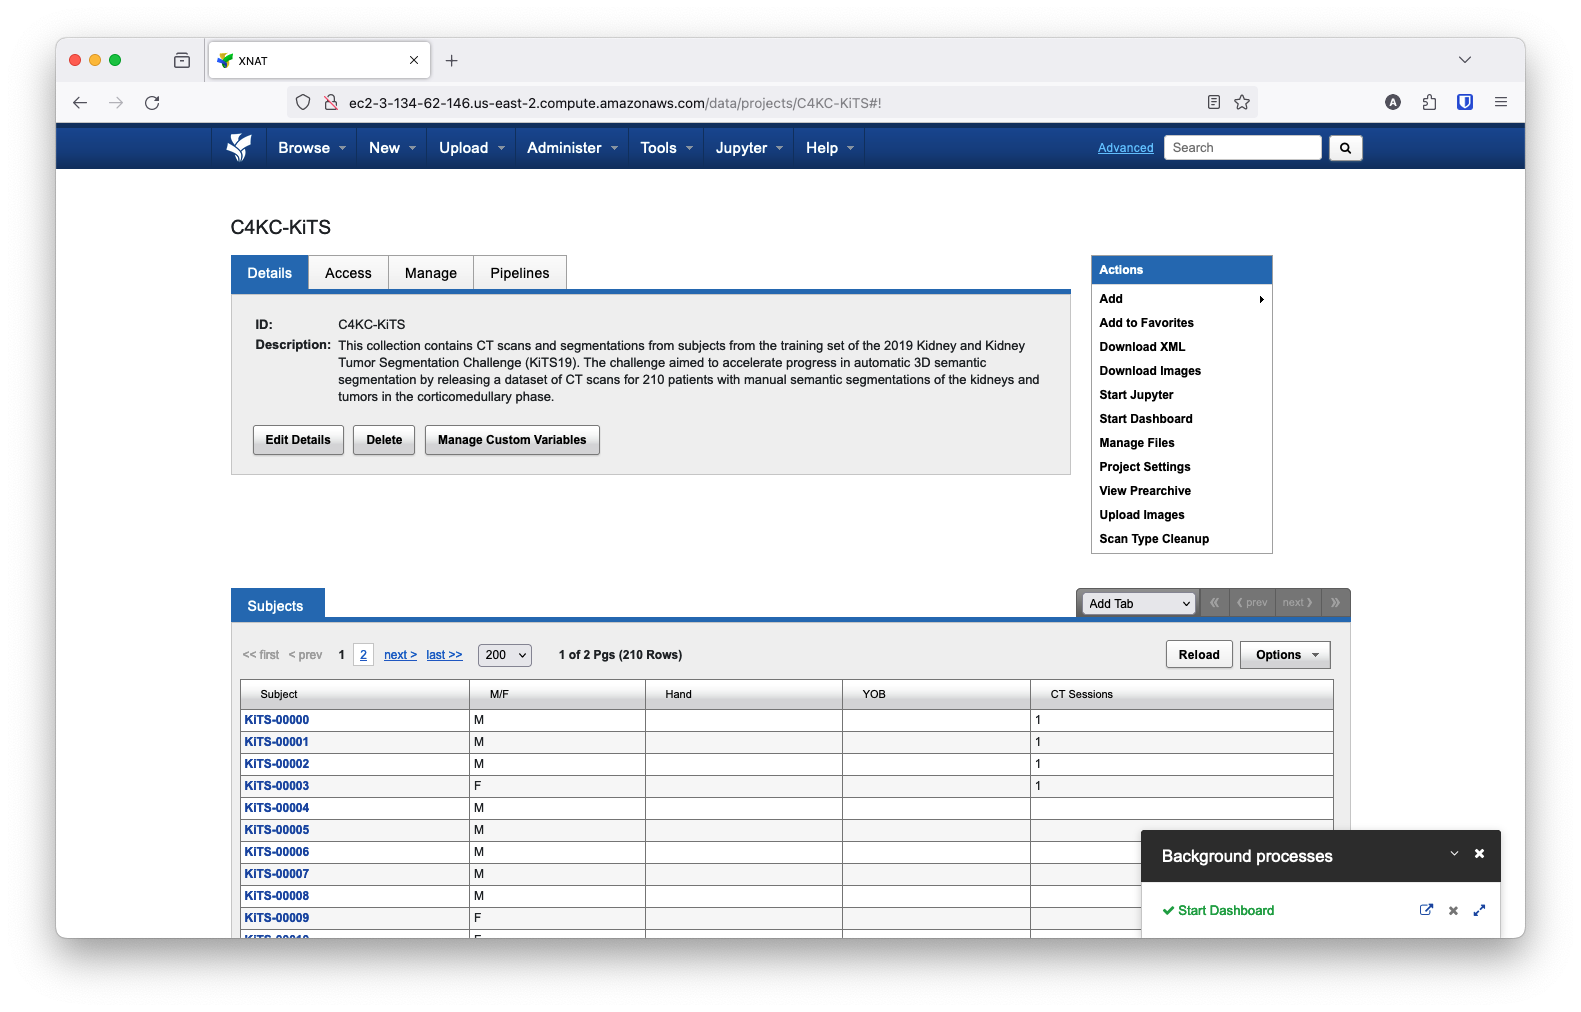This screenshot has width=1581, height=1012.
Task: Select Download Images from Actions
Action: tap(1150, 371)
